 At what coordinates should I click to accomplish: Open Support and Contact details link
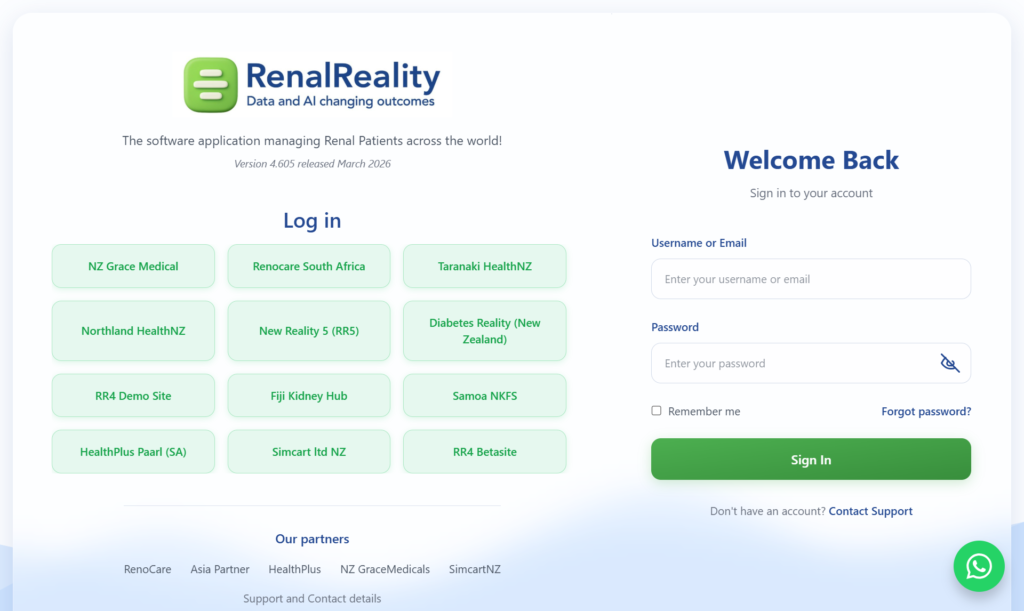(312, 599)
